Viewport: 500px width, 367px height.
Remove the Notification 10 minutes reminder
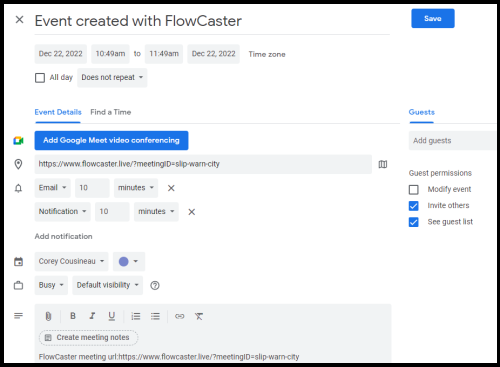click(192, 212)
